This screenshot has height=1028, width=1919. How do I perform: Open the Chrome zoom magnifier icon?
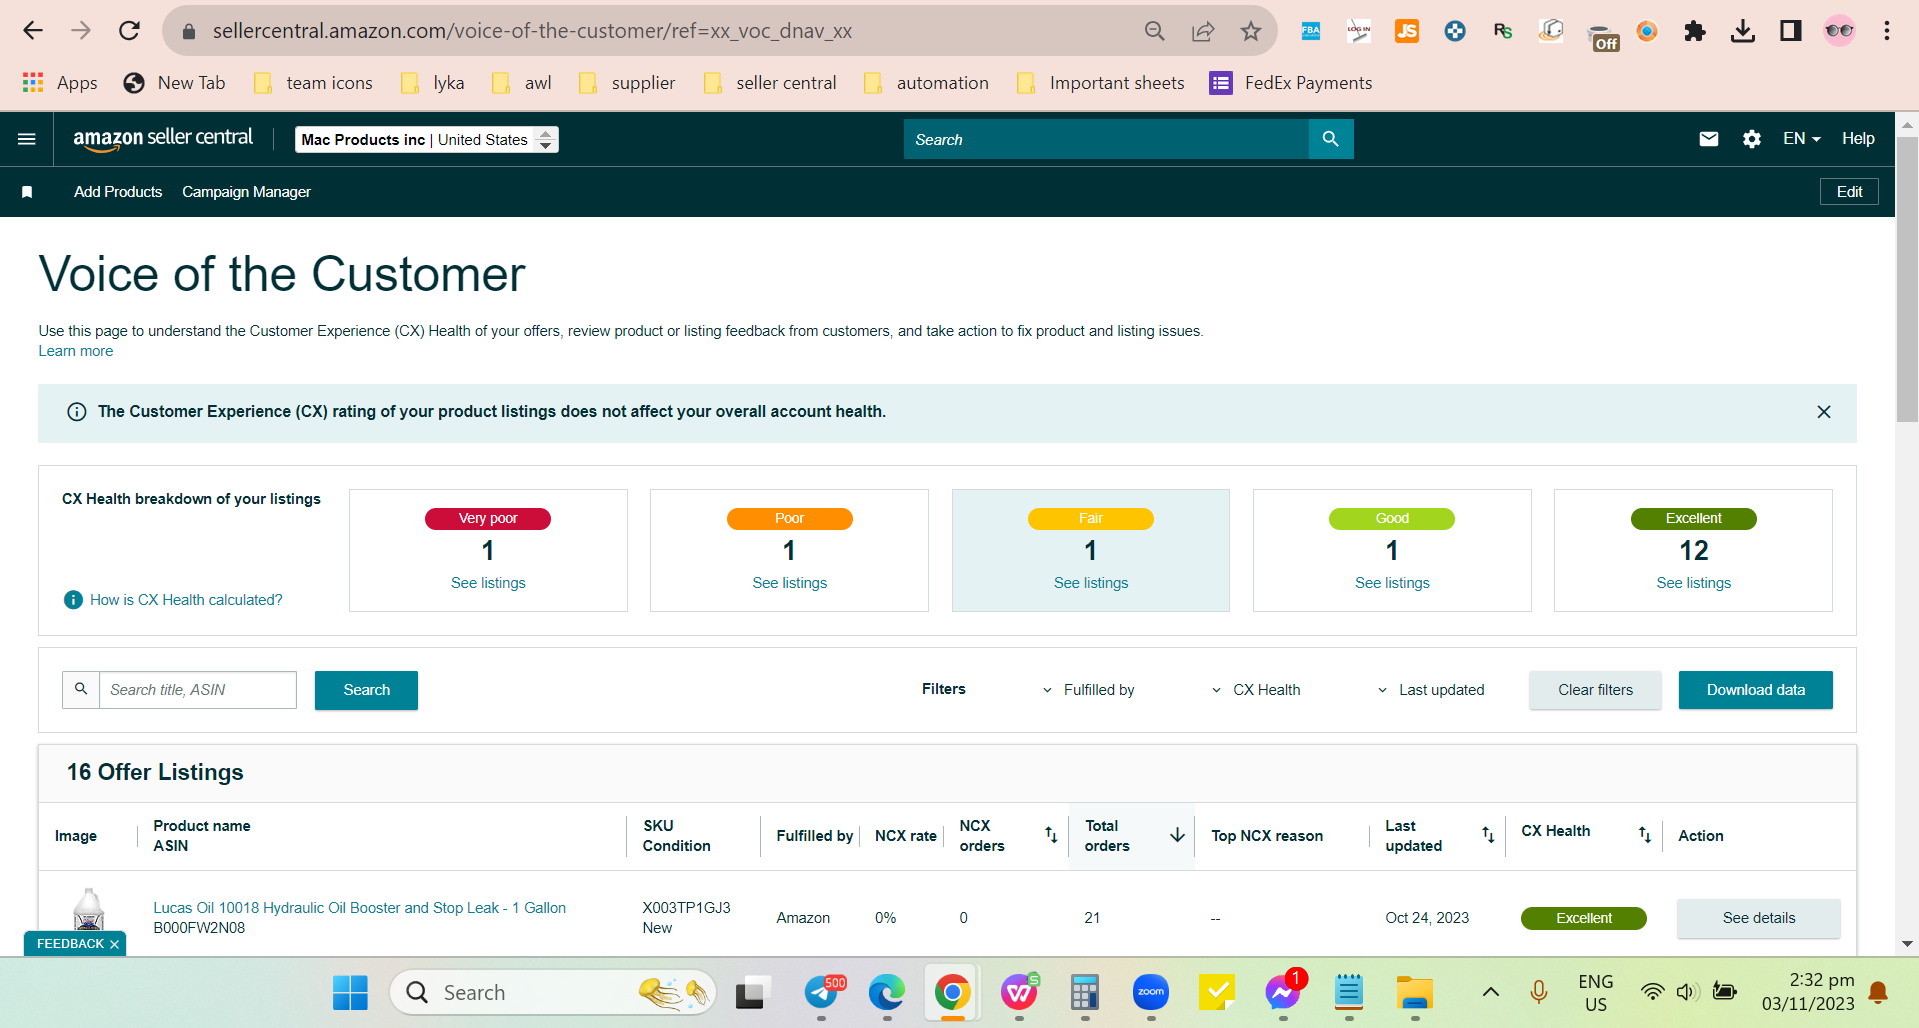[1155, 31]
